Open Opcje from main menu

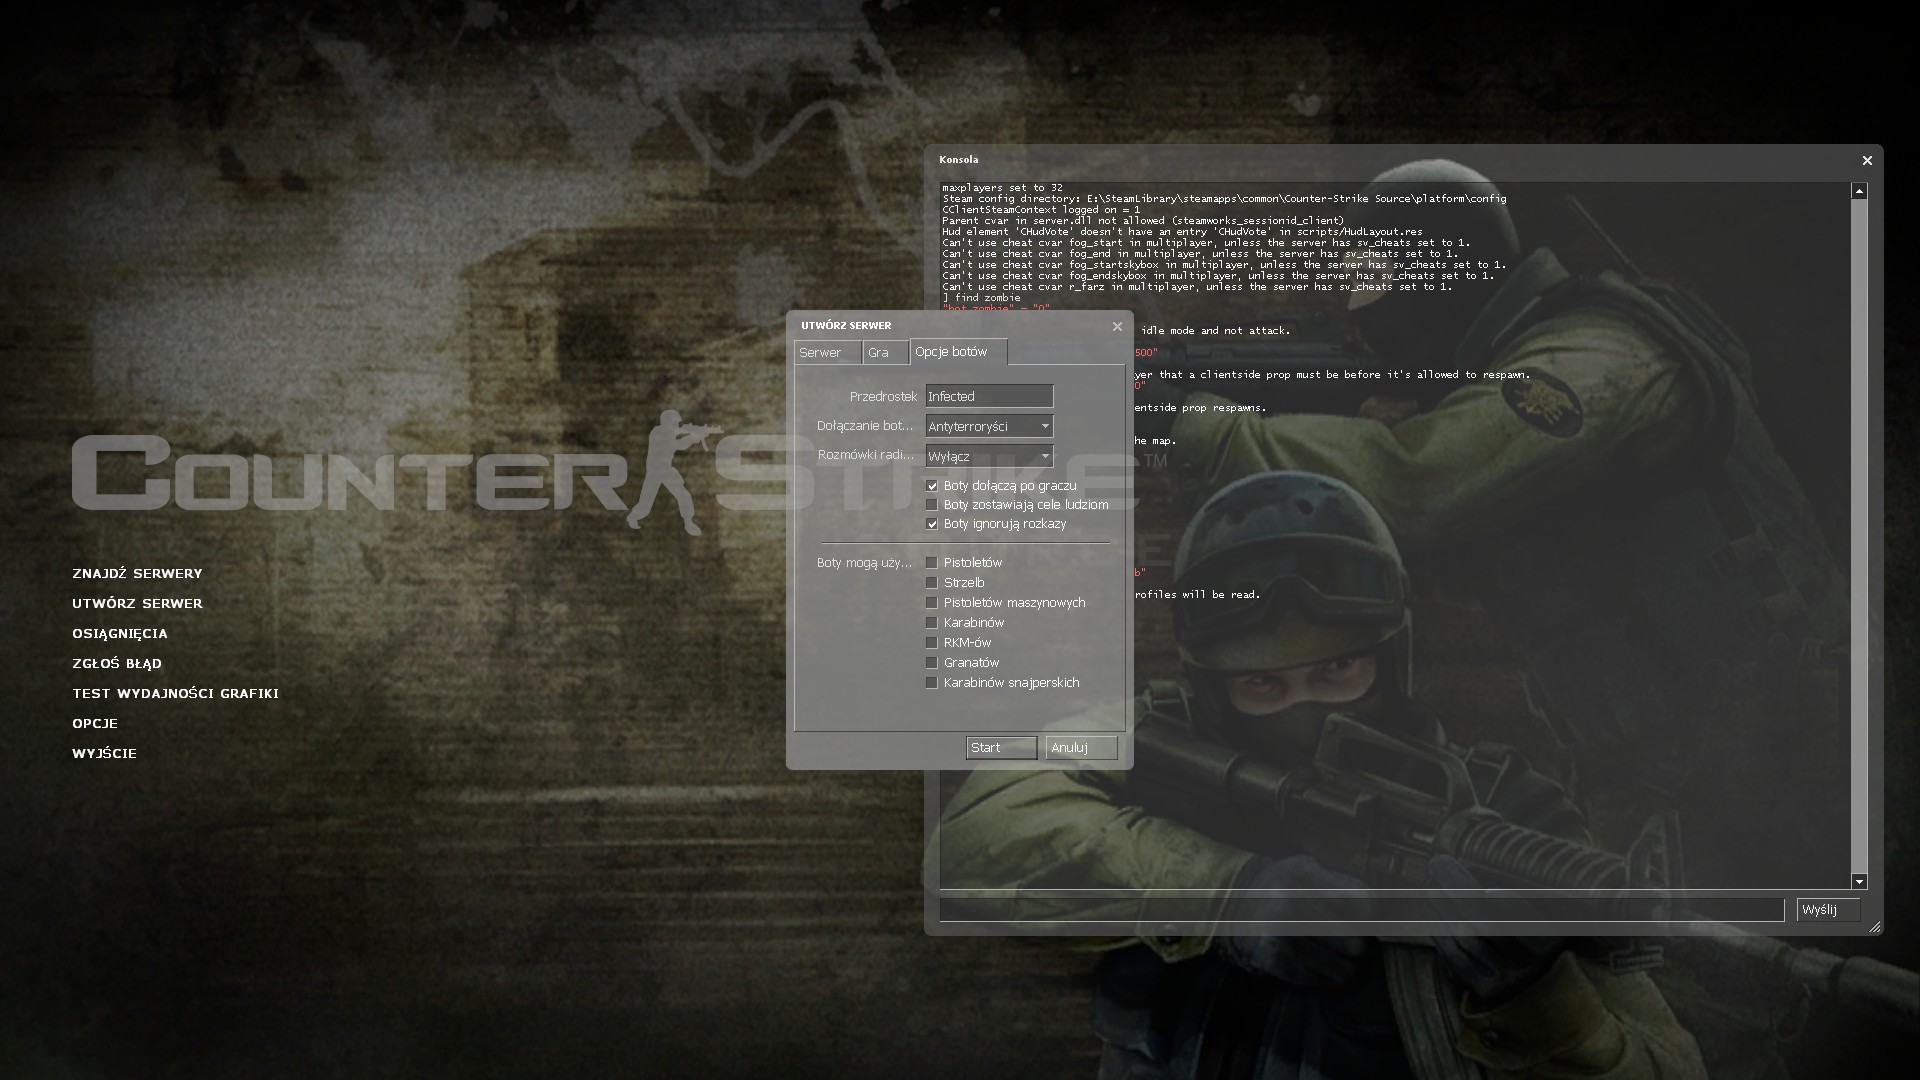pyautogui.click(x=95, y=724)
